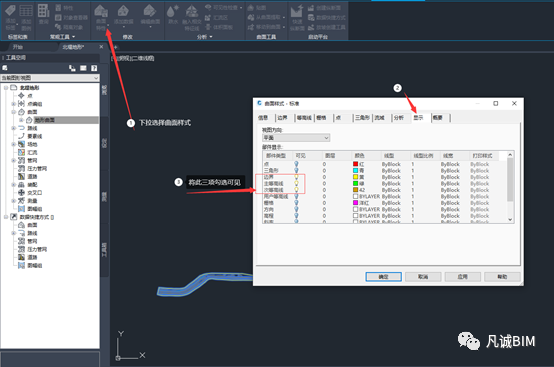554x367 pixels.
Task: Open the 视图方向 平面 dropdown
Action: coord(296,137)
